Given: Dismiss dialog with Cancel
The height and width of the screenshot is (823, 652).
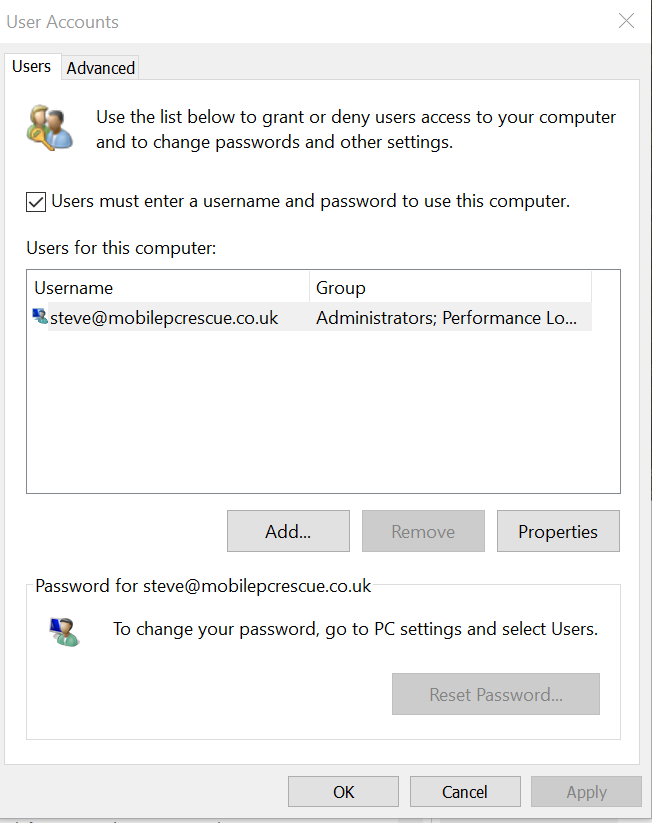Looking at the screenshot, I should point(465,792).
